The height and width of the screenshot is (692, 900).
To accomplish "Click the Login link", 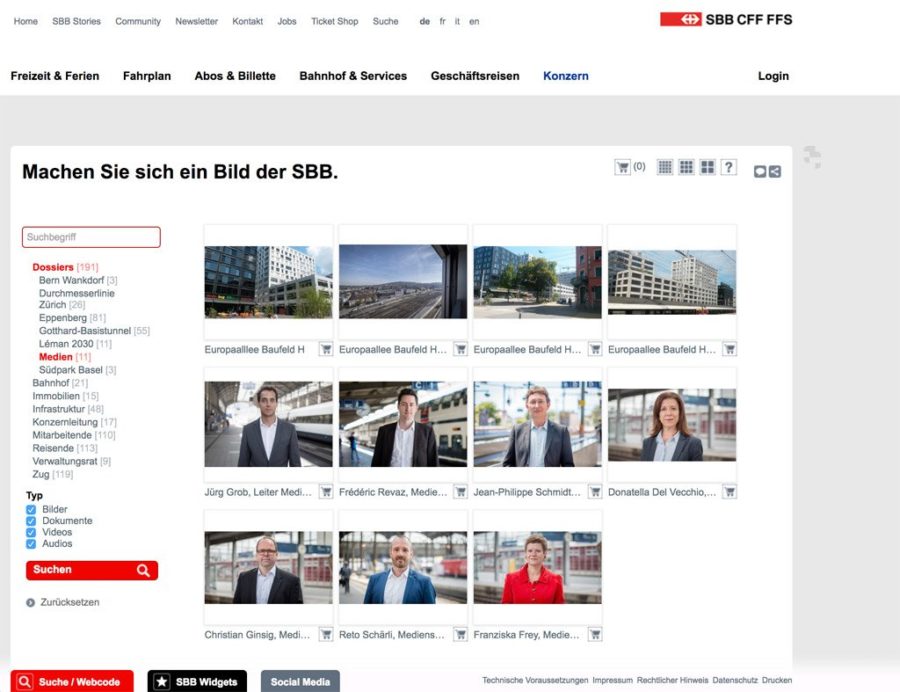I will [773, 76].
